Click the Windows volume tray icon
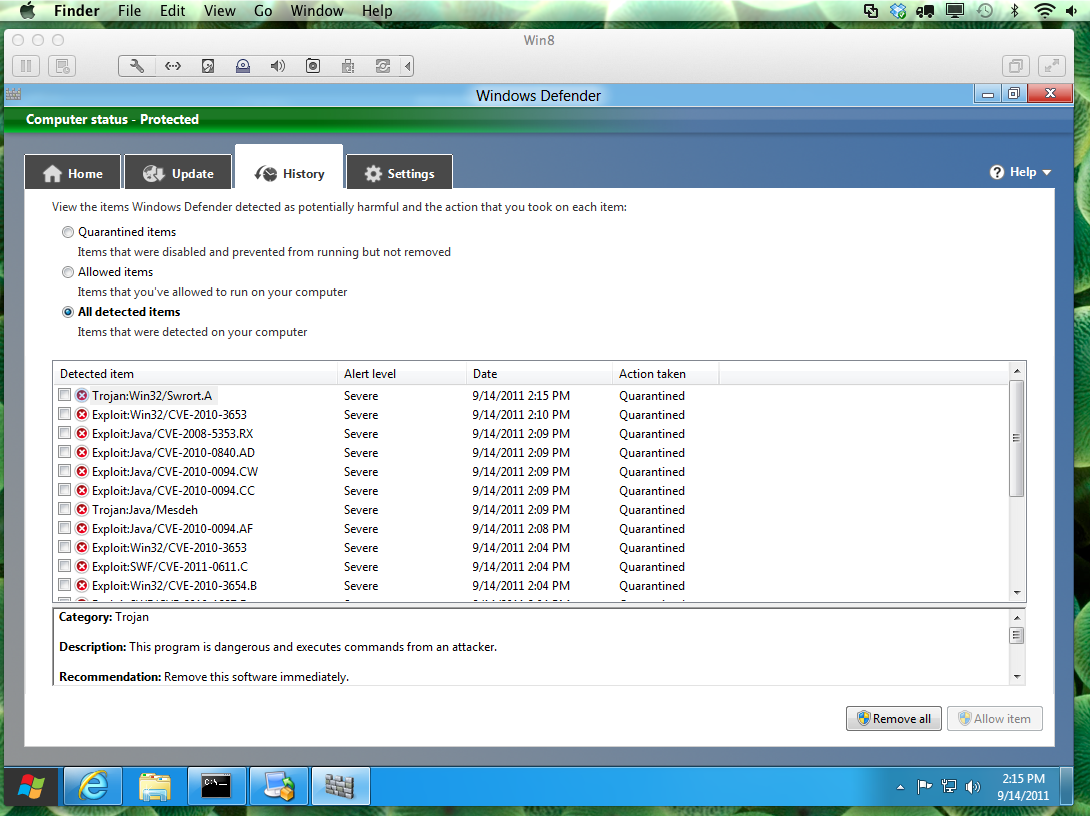Viewport: 1090px width, 816px height. (973, 787)
